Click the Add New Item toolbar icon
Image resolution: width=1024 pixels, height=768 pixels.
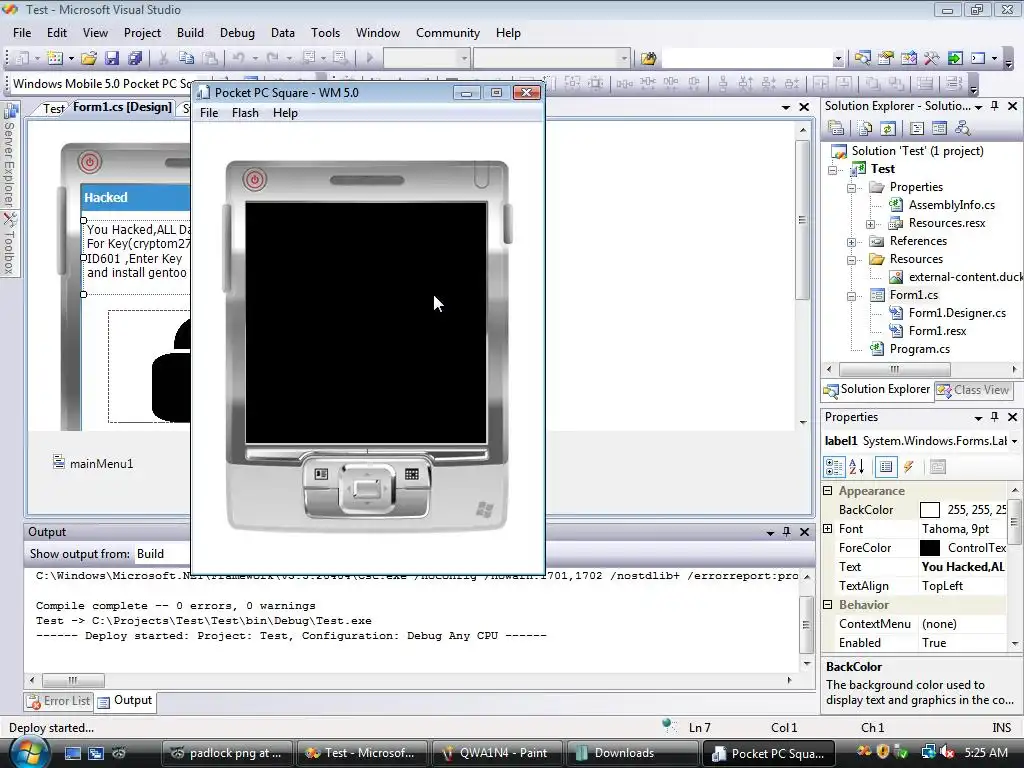pos(55,59)
